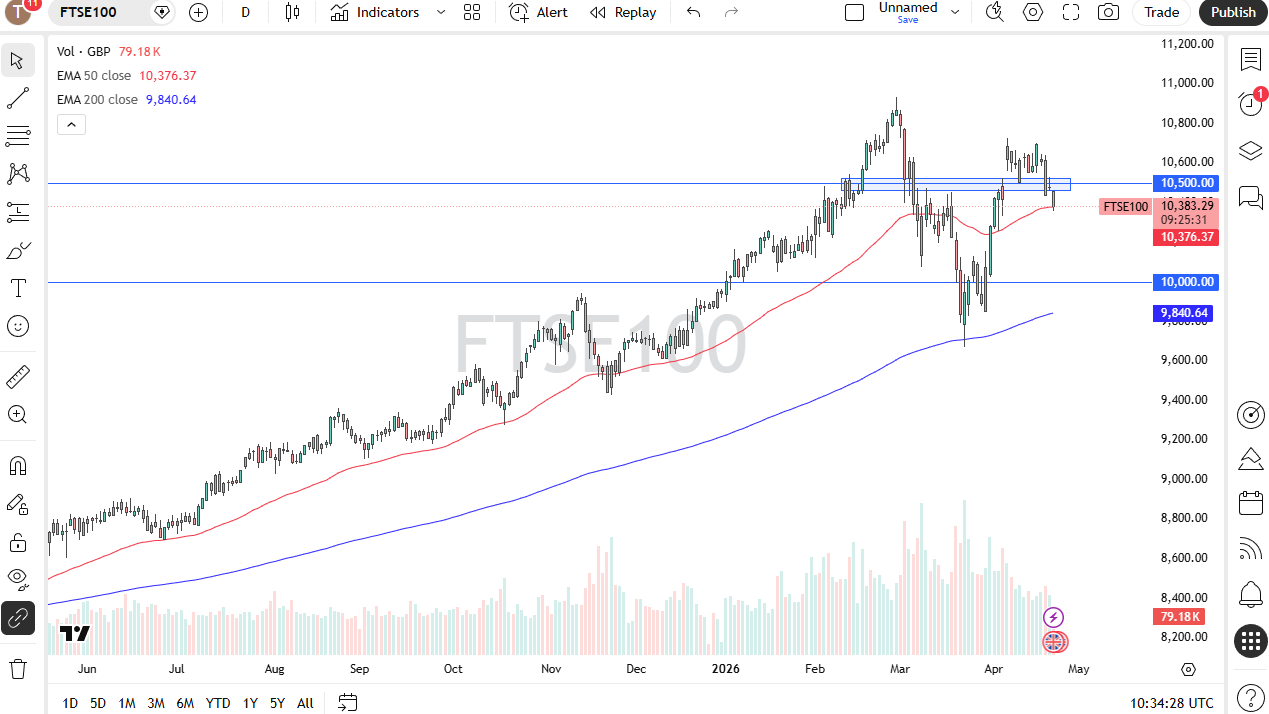This screenshot has height=714, width=1269.
Task: Open the apps grid menu
Action: pos(1250,641)
